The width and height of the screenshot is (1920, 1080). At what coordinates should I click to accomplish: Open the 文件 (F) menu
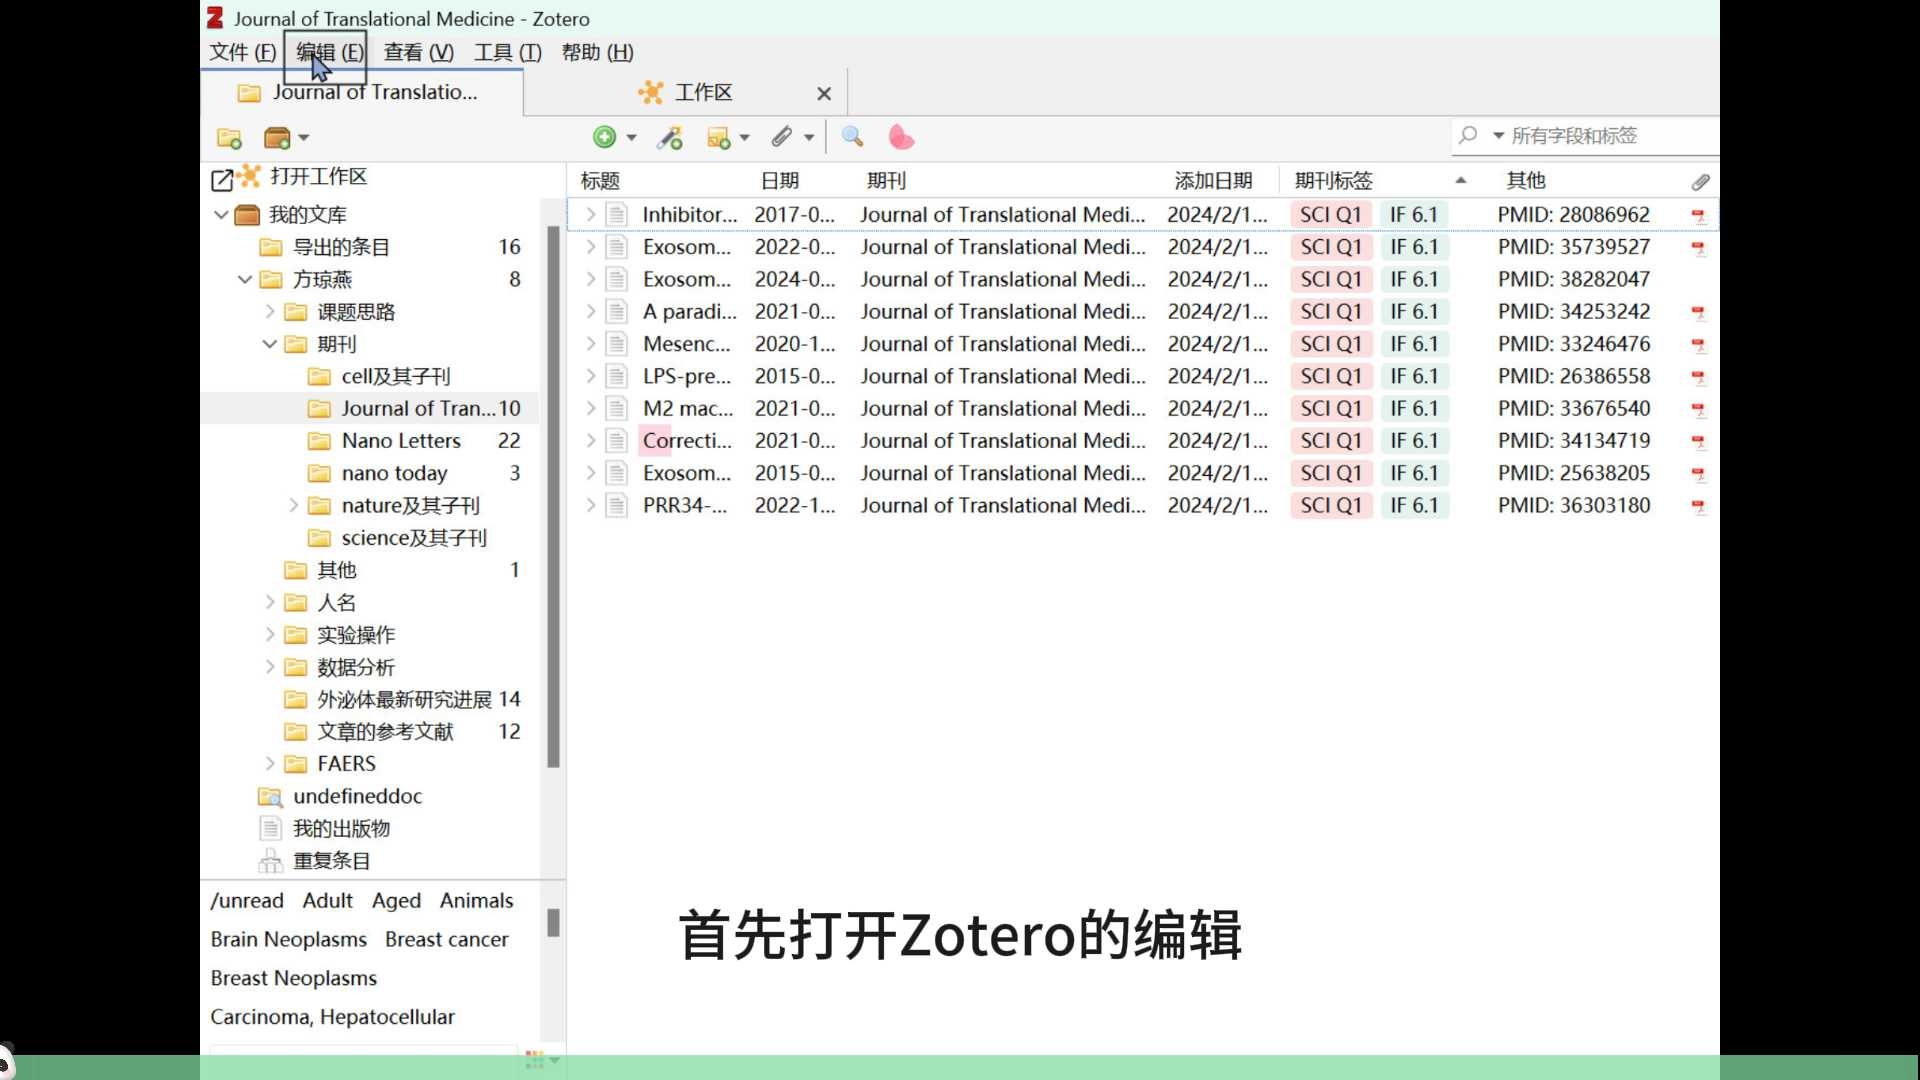coord(242,52)
